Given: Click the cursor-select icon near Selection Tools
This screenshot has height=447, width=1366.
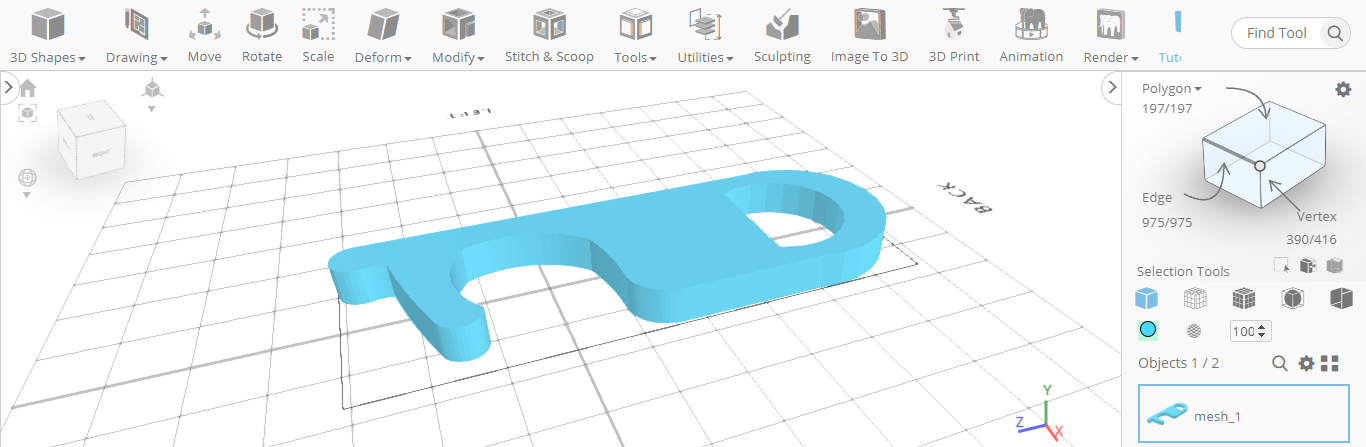Looking at the screenshot, I should coord(1281,265).
